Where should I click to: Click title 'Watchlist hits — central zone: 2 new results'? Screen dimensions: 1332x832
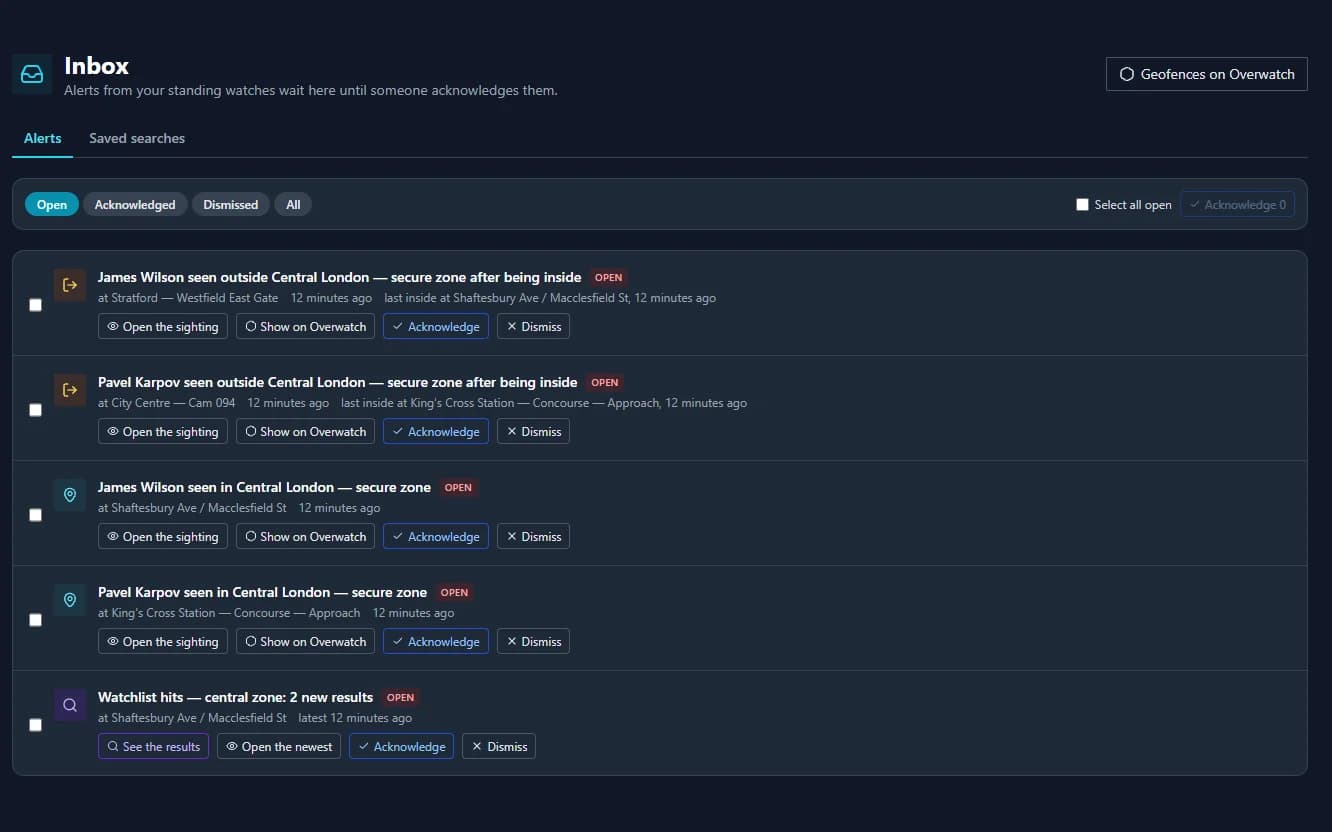235,697
